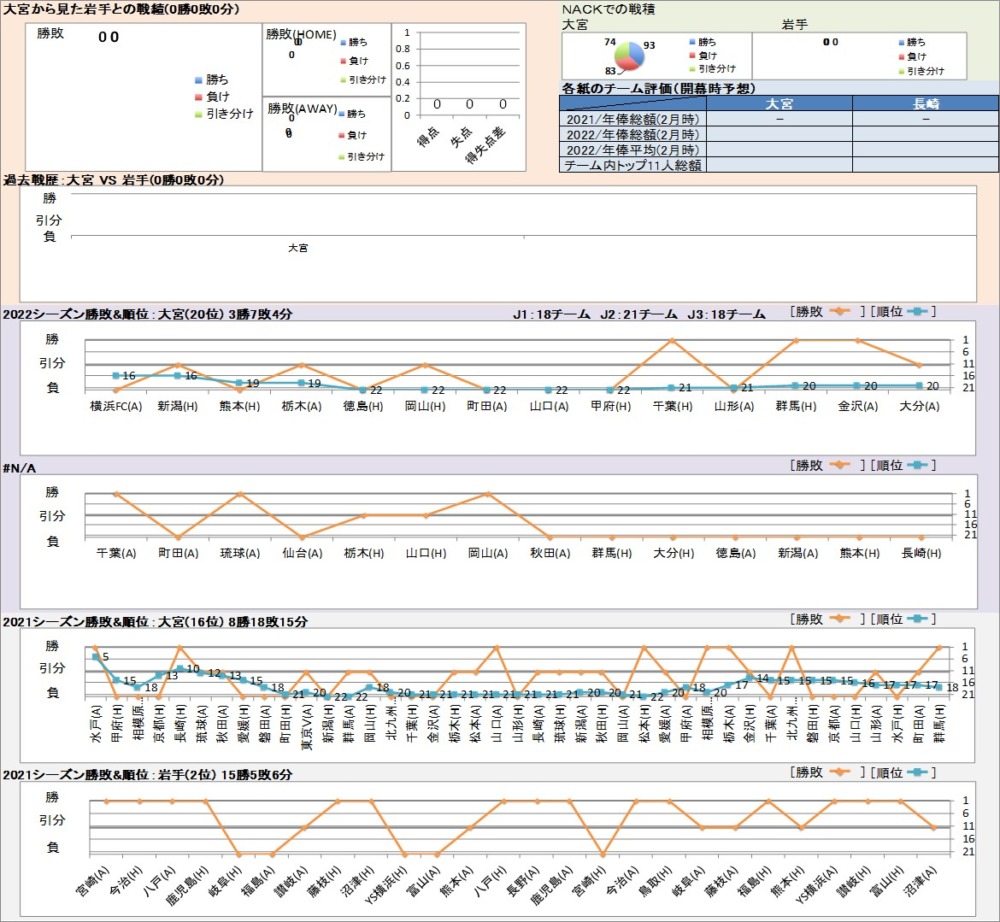Click the 大宮 column header in team evaluation table
Viewport: 1000px width, 922px height.
pyautogui.click(x=779, y=103)
